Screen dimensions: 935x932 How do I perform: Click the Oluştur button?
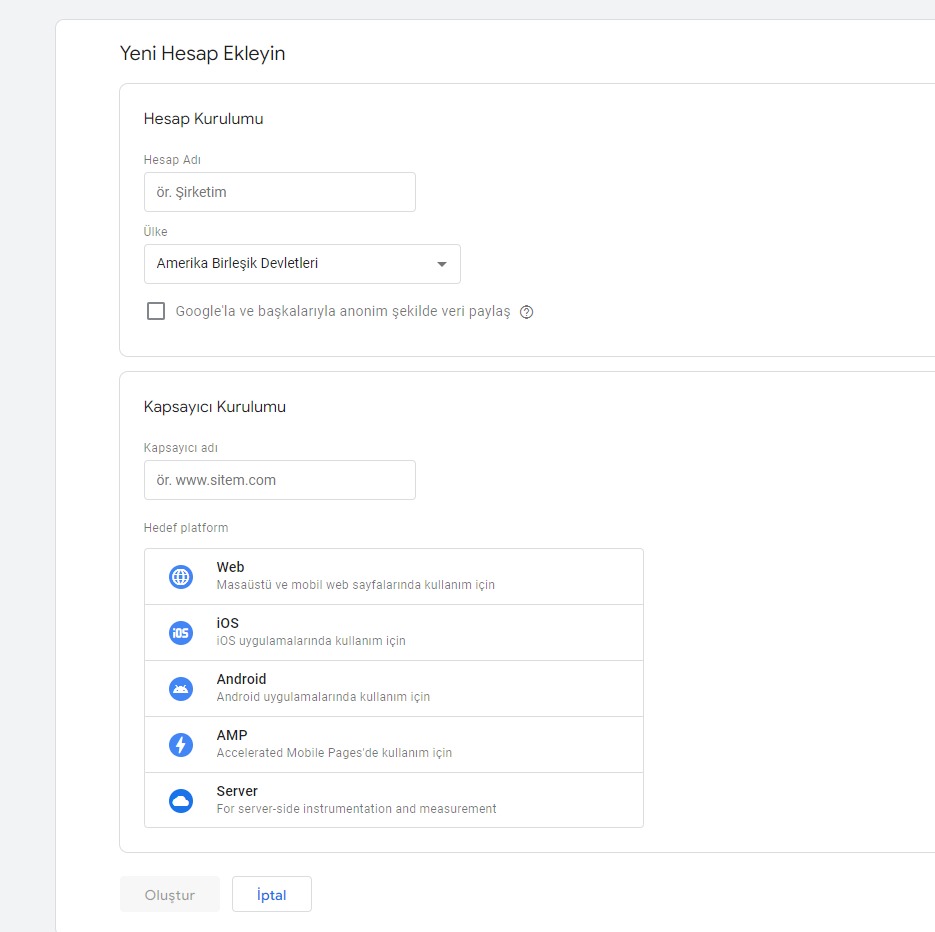170,894
